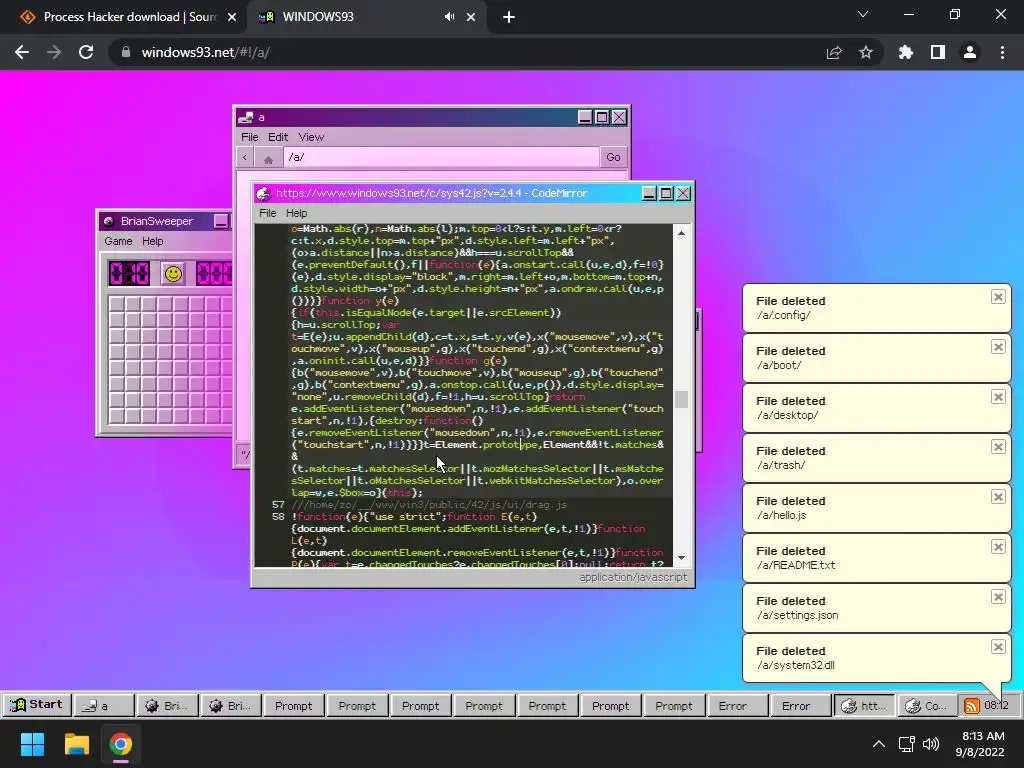Expand the system tray hidden icons chevron

pyautogui.click(x=879, y=744)
